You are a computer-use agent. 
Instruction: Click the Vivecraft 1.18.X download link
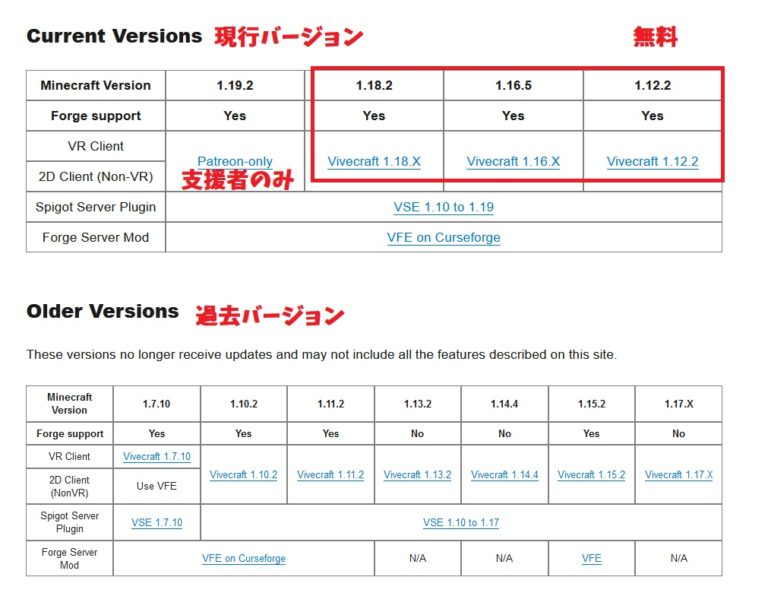click(374, 161)
